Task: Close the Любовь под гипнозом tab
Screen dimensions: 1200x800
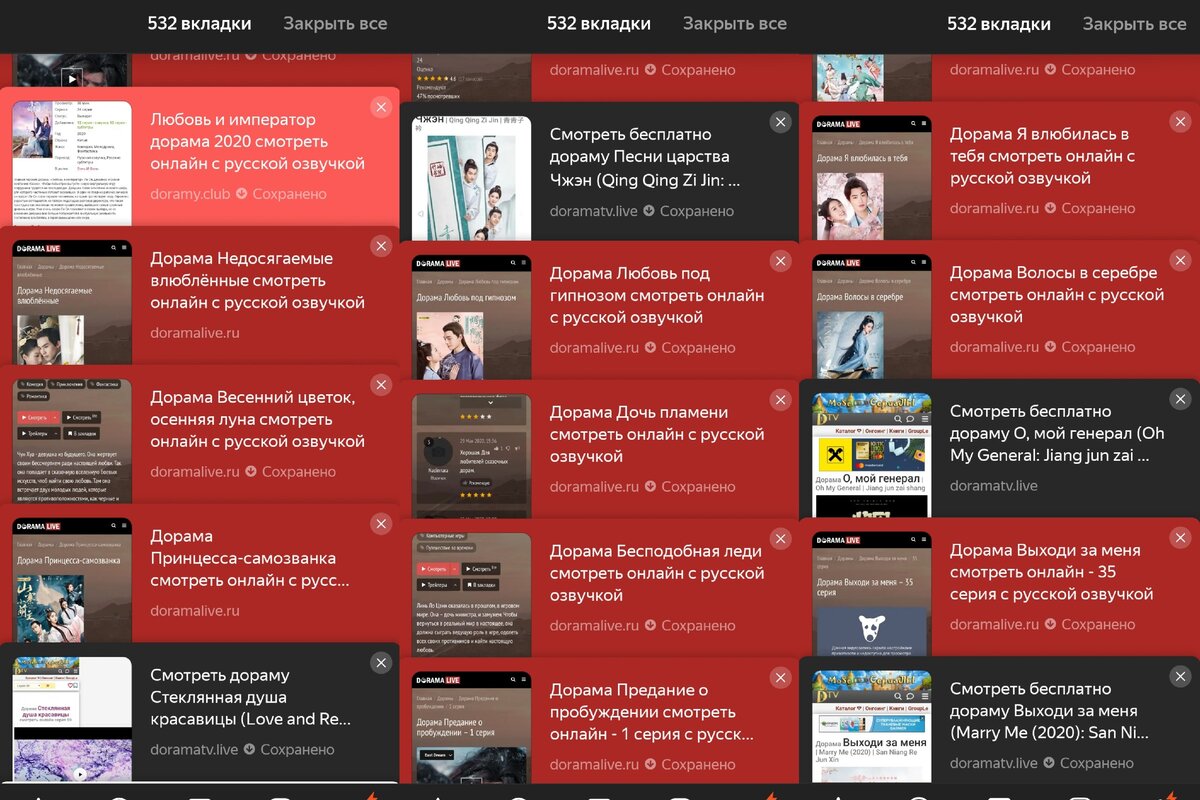Action: click(x=780, y=261)
